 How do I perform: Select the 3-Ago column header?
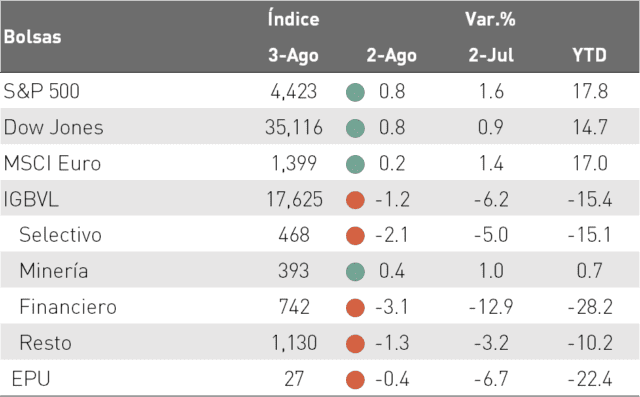coord(293,56)
